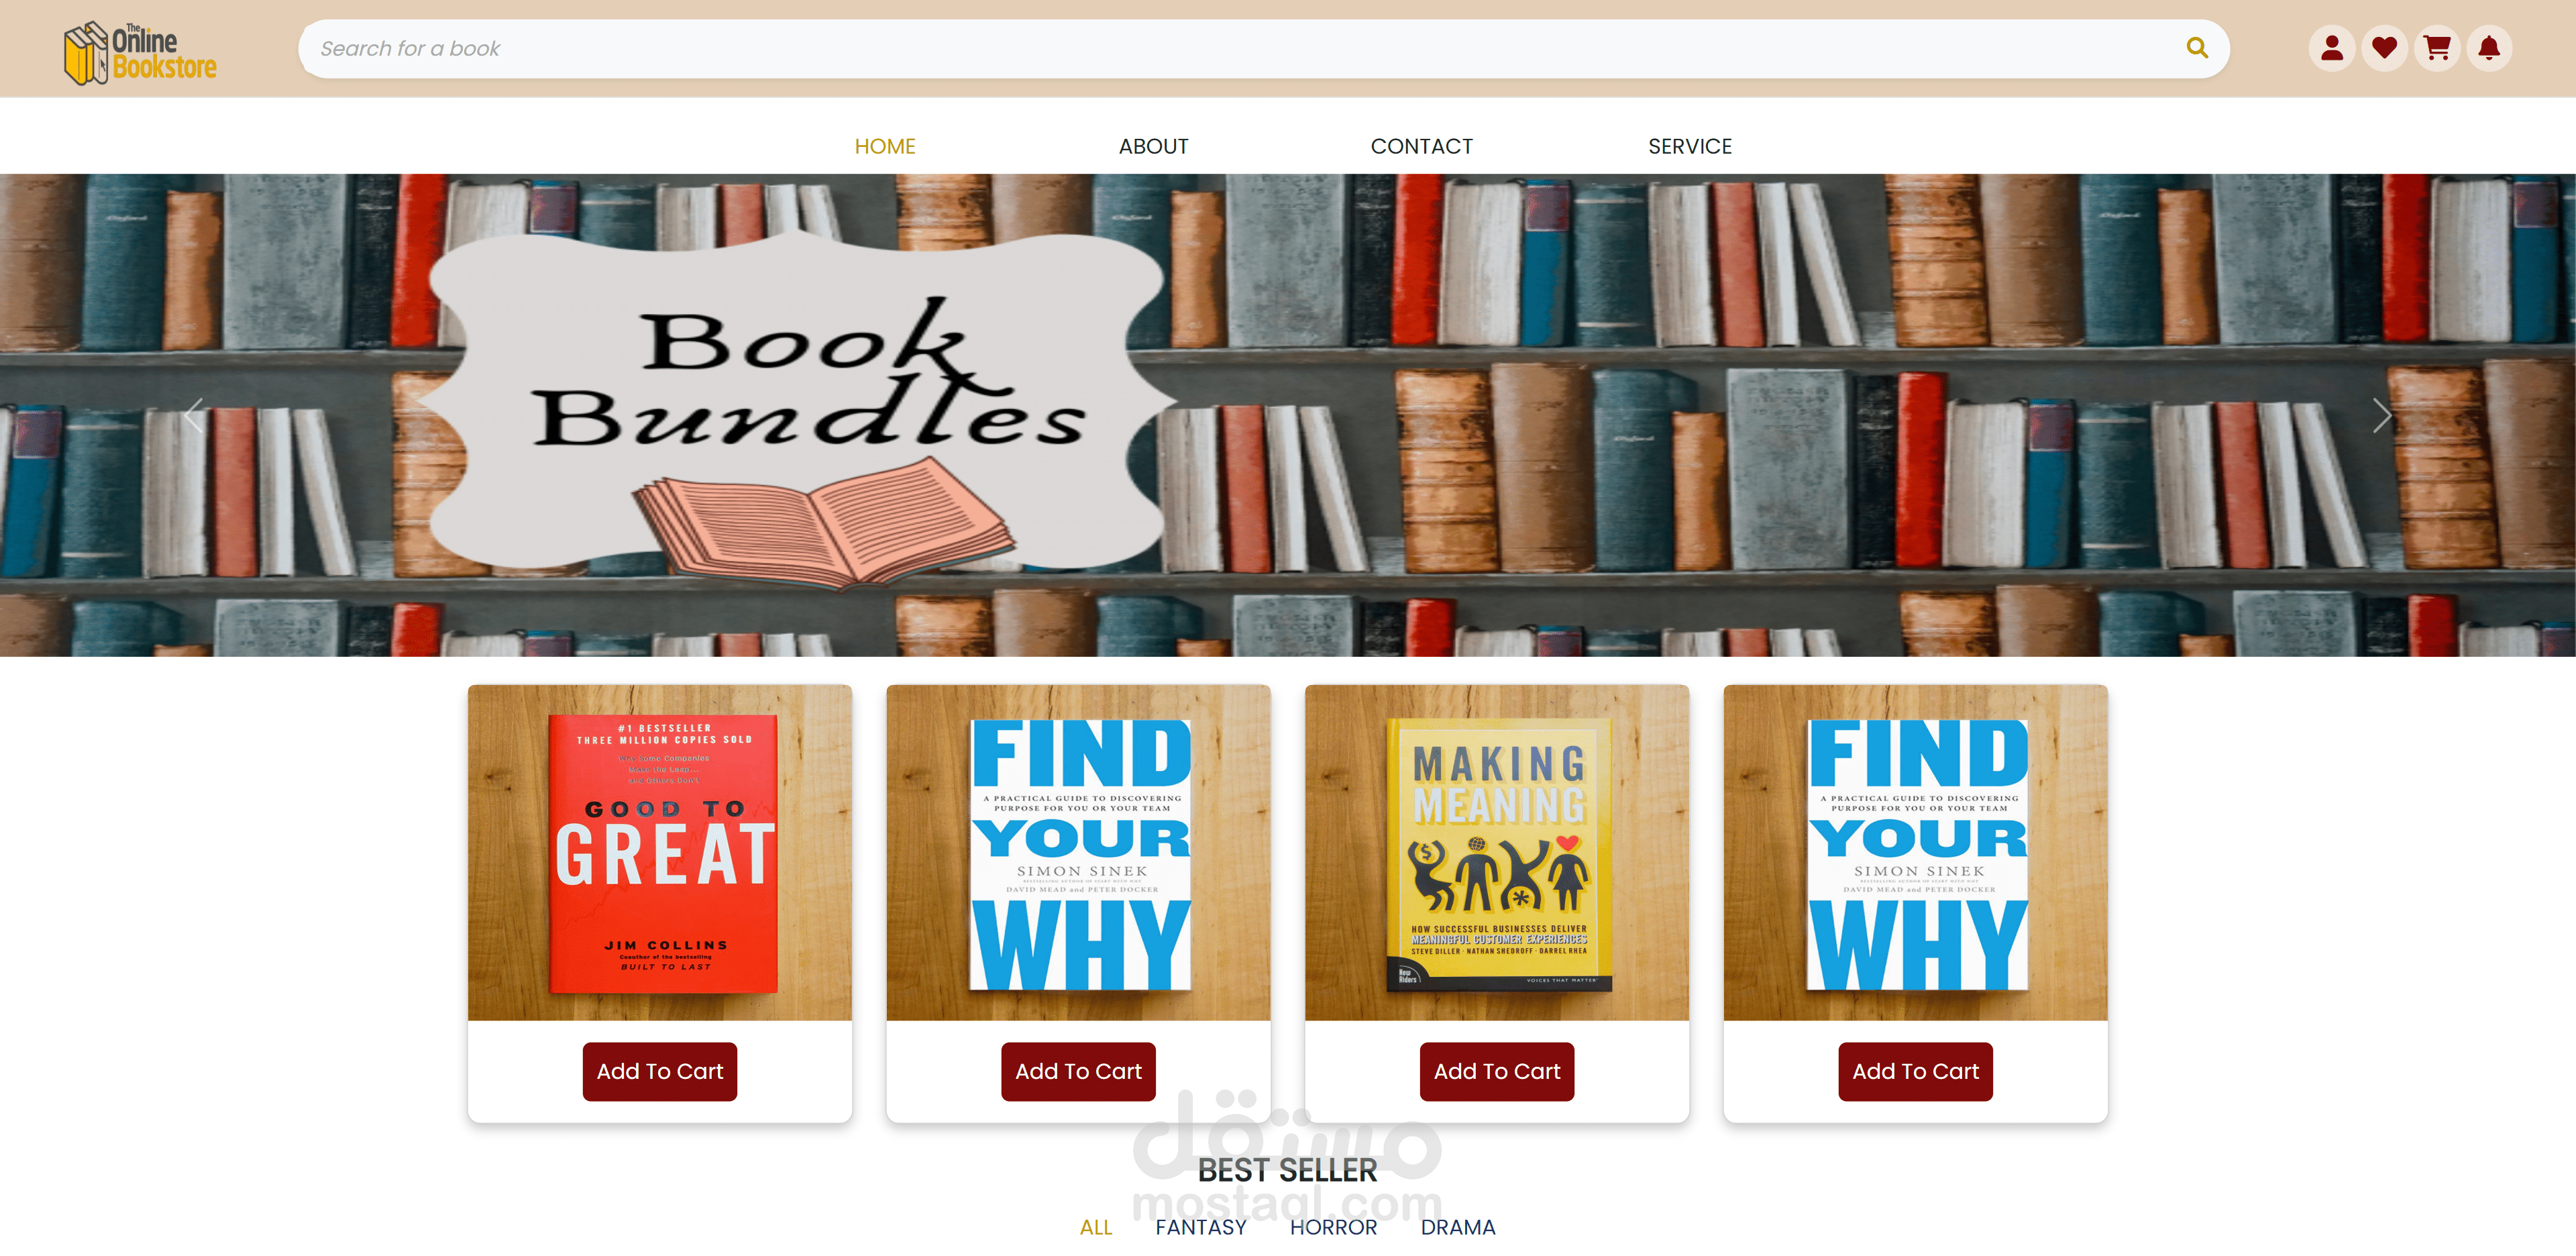Screen dimensions: 2576x1256
Task: Open the SERVICE menu item
Action: click(x=1690, y=146)
